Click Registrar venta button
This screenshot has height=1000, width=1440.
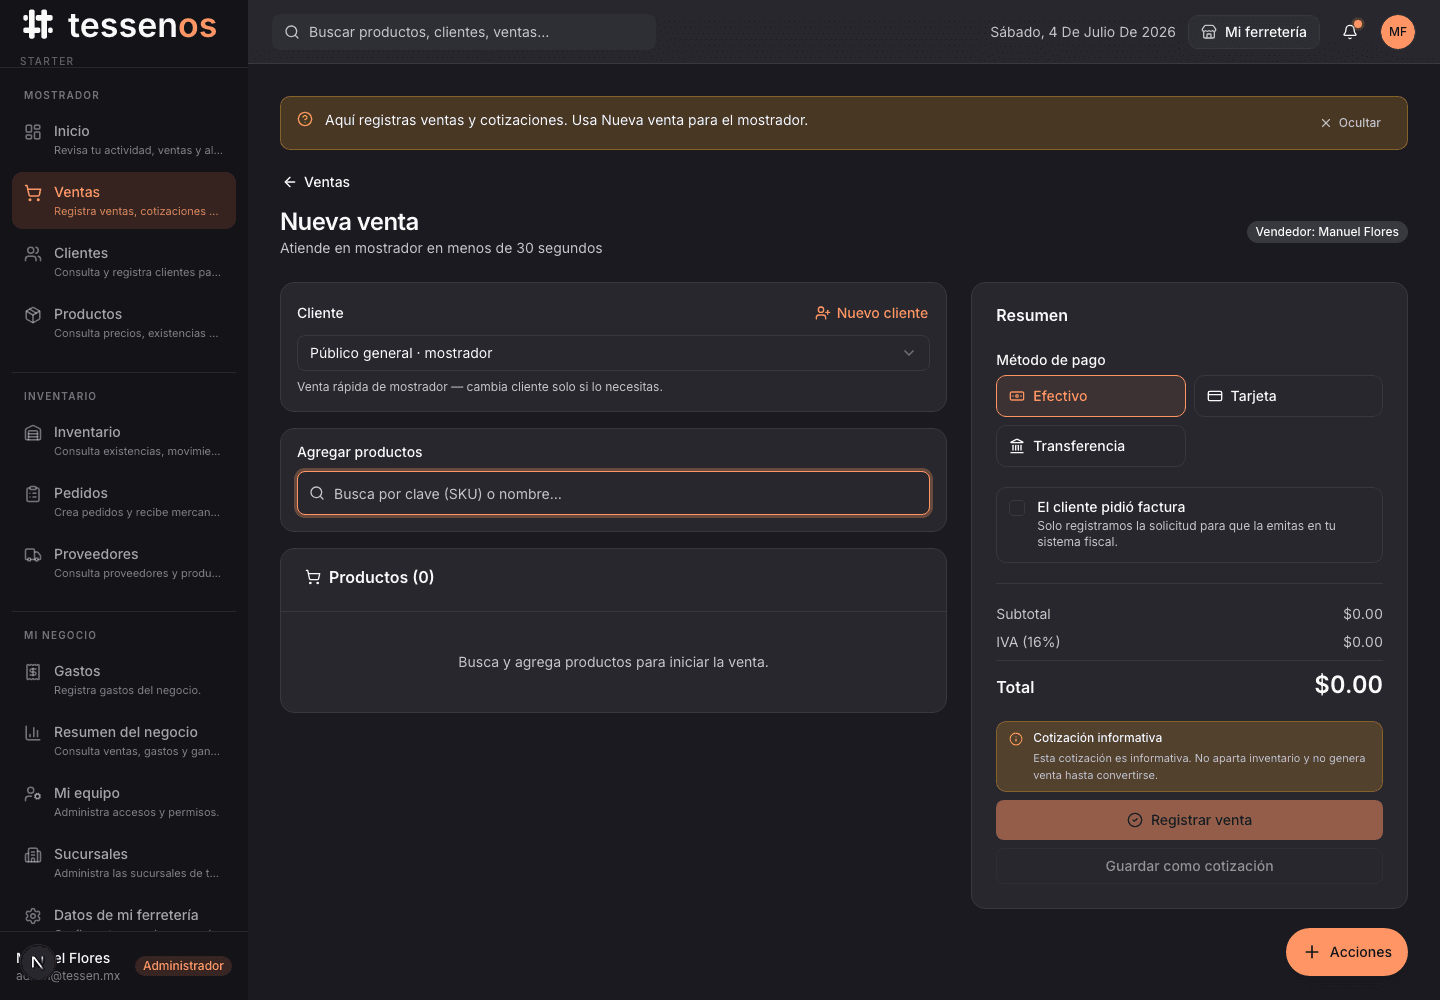pyautogui.click(x=1189, y=820)
